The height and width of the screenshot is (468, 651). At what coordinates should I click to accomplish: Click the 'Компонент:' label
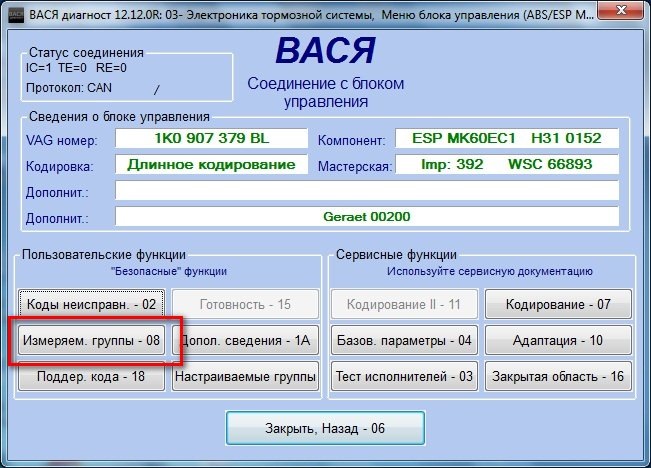click(x=351, y=140)
